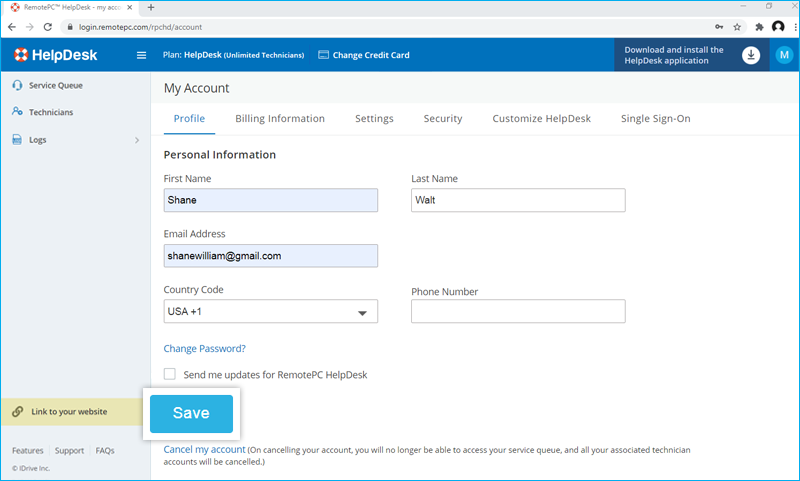Click the download HelpDesk application icon
The width and height of the screenshot is (800, 481).
[751, 55]
